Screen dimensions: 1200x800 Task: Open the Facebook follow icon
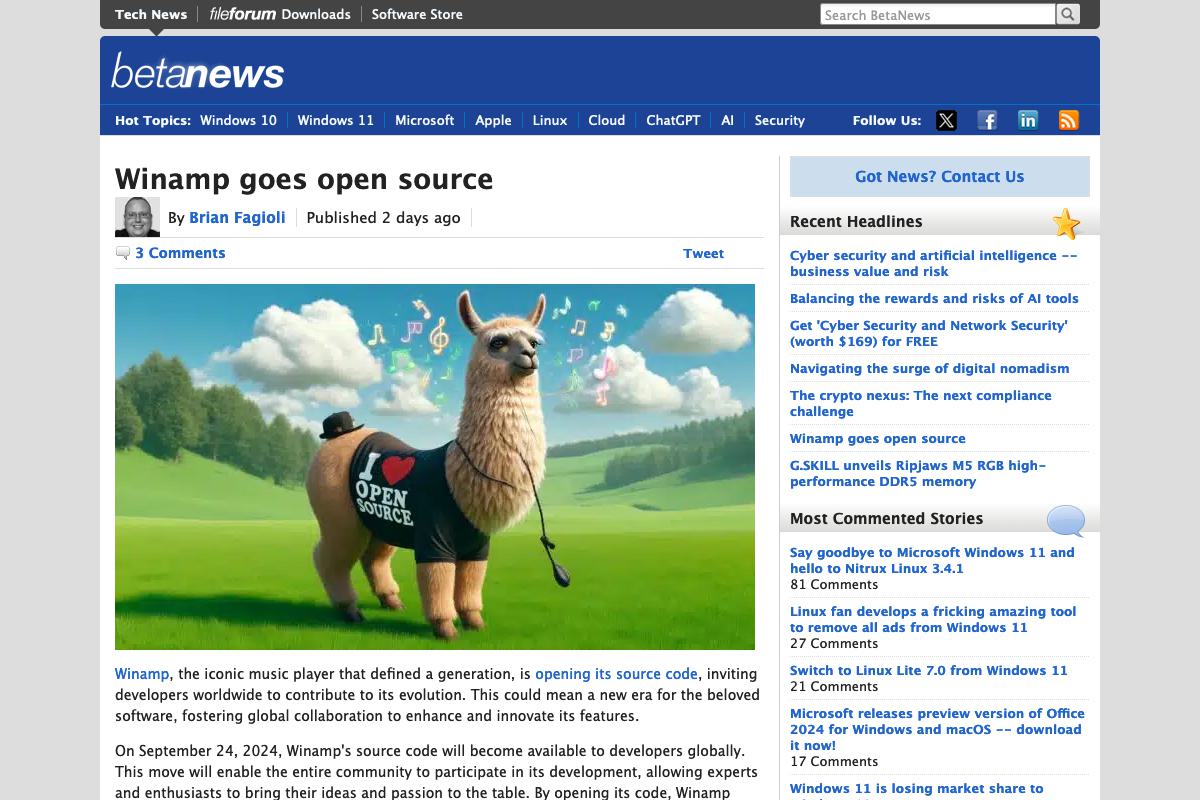pyautogui.click(x=987, y=120)
